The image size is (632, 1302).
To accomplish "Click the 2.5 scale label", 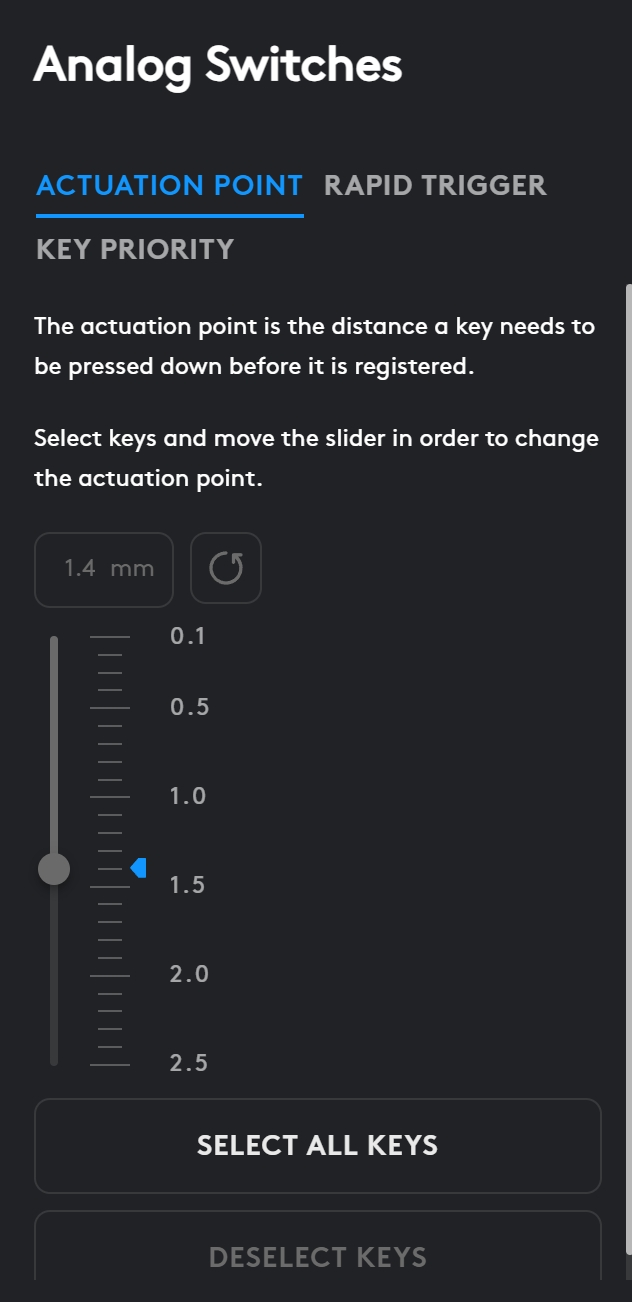I will click(x=189, y=1063).
